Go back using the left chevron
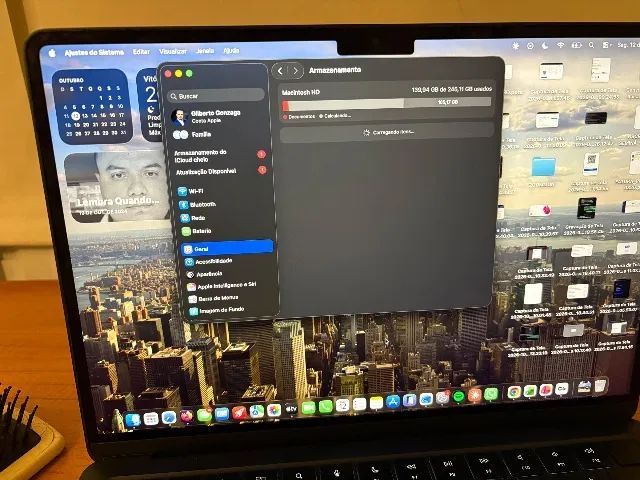This screenshot has height=480, width=640. click(280, 71)
